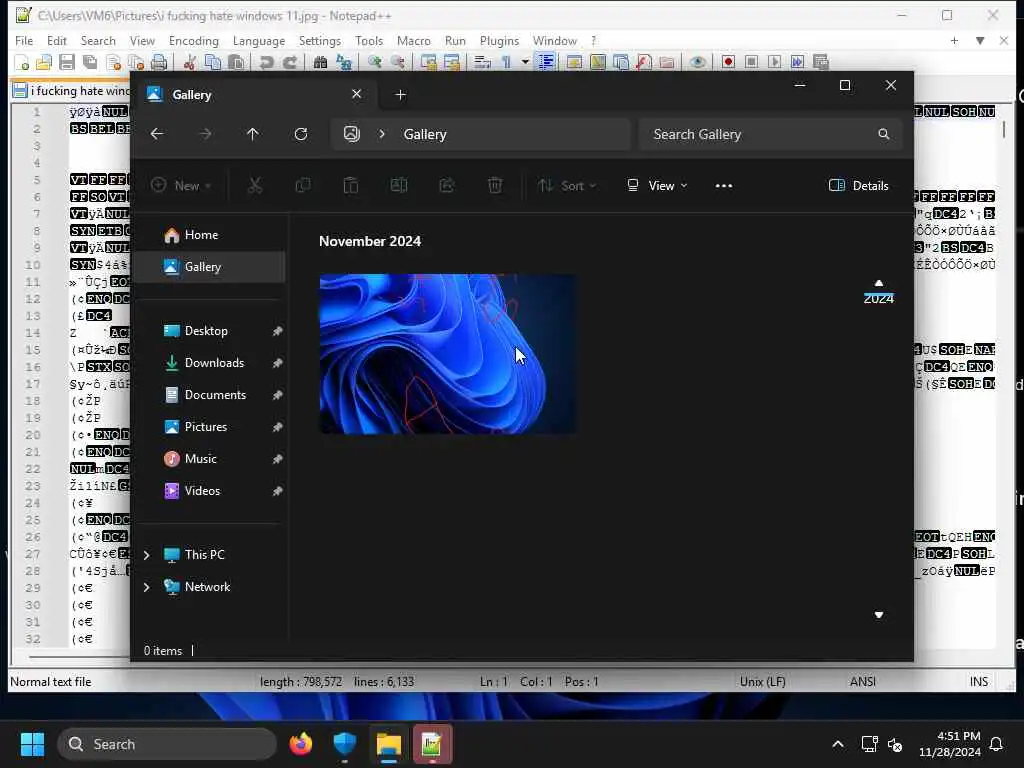Click Undo icon in Notepad++ toolbar

tap(266, 62)
